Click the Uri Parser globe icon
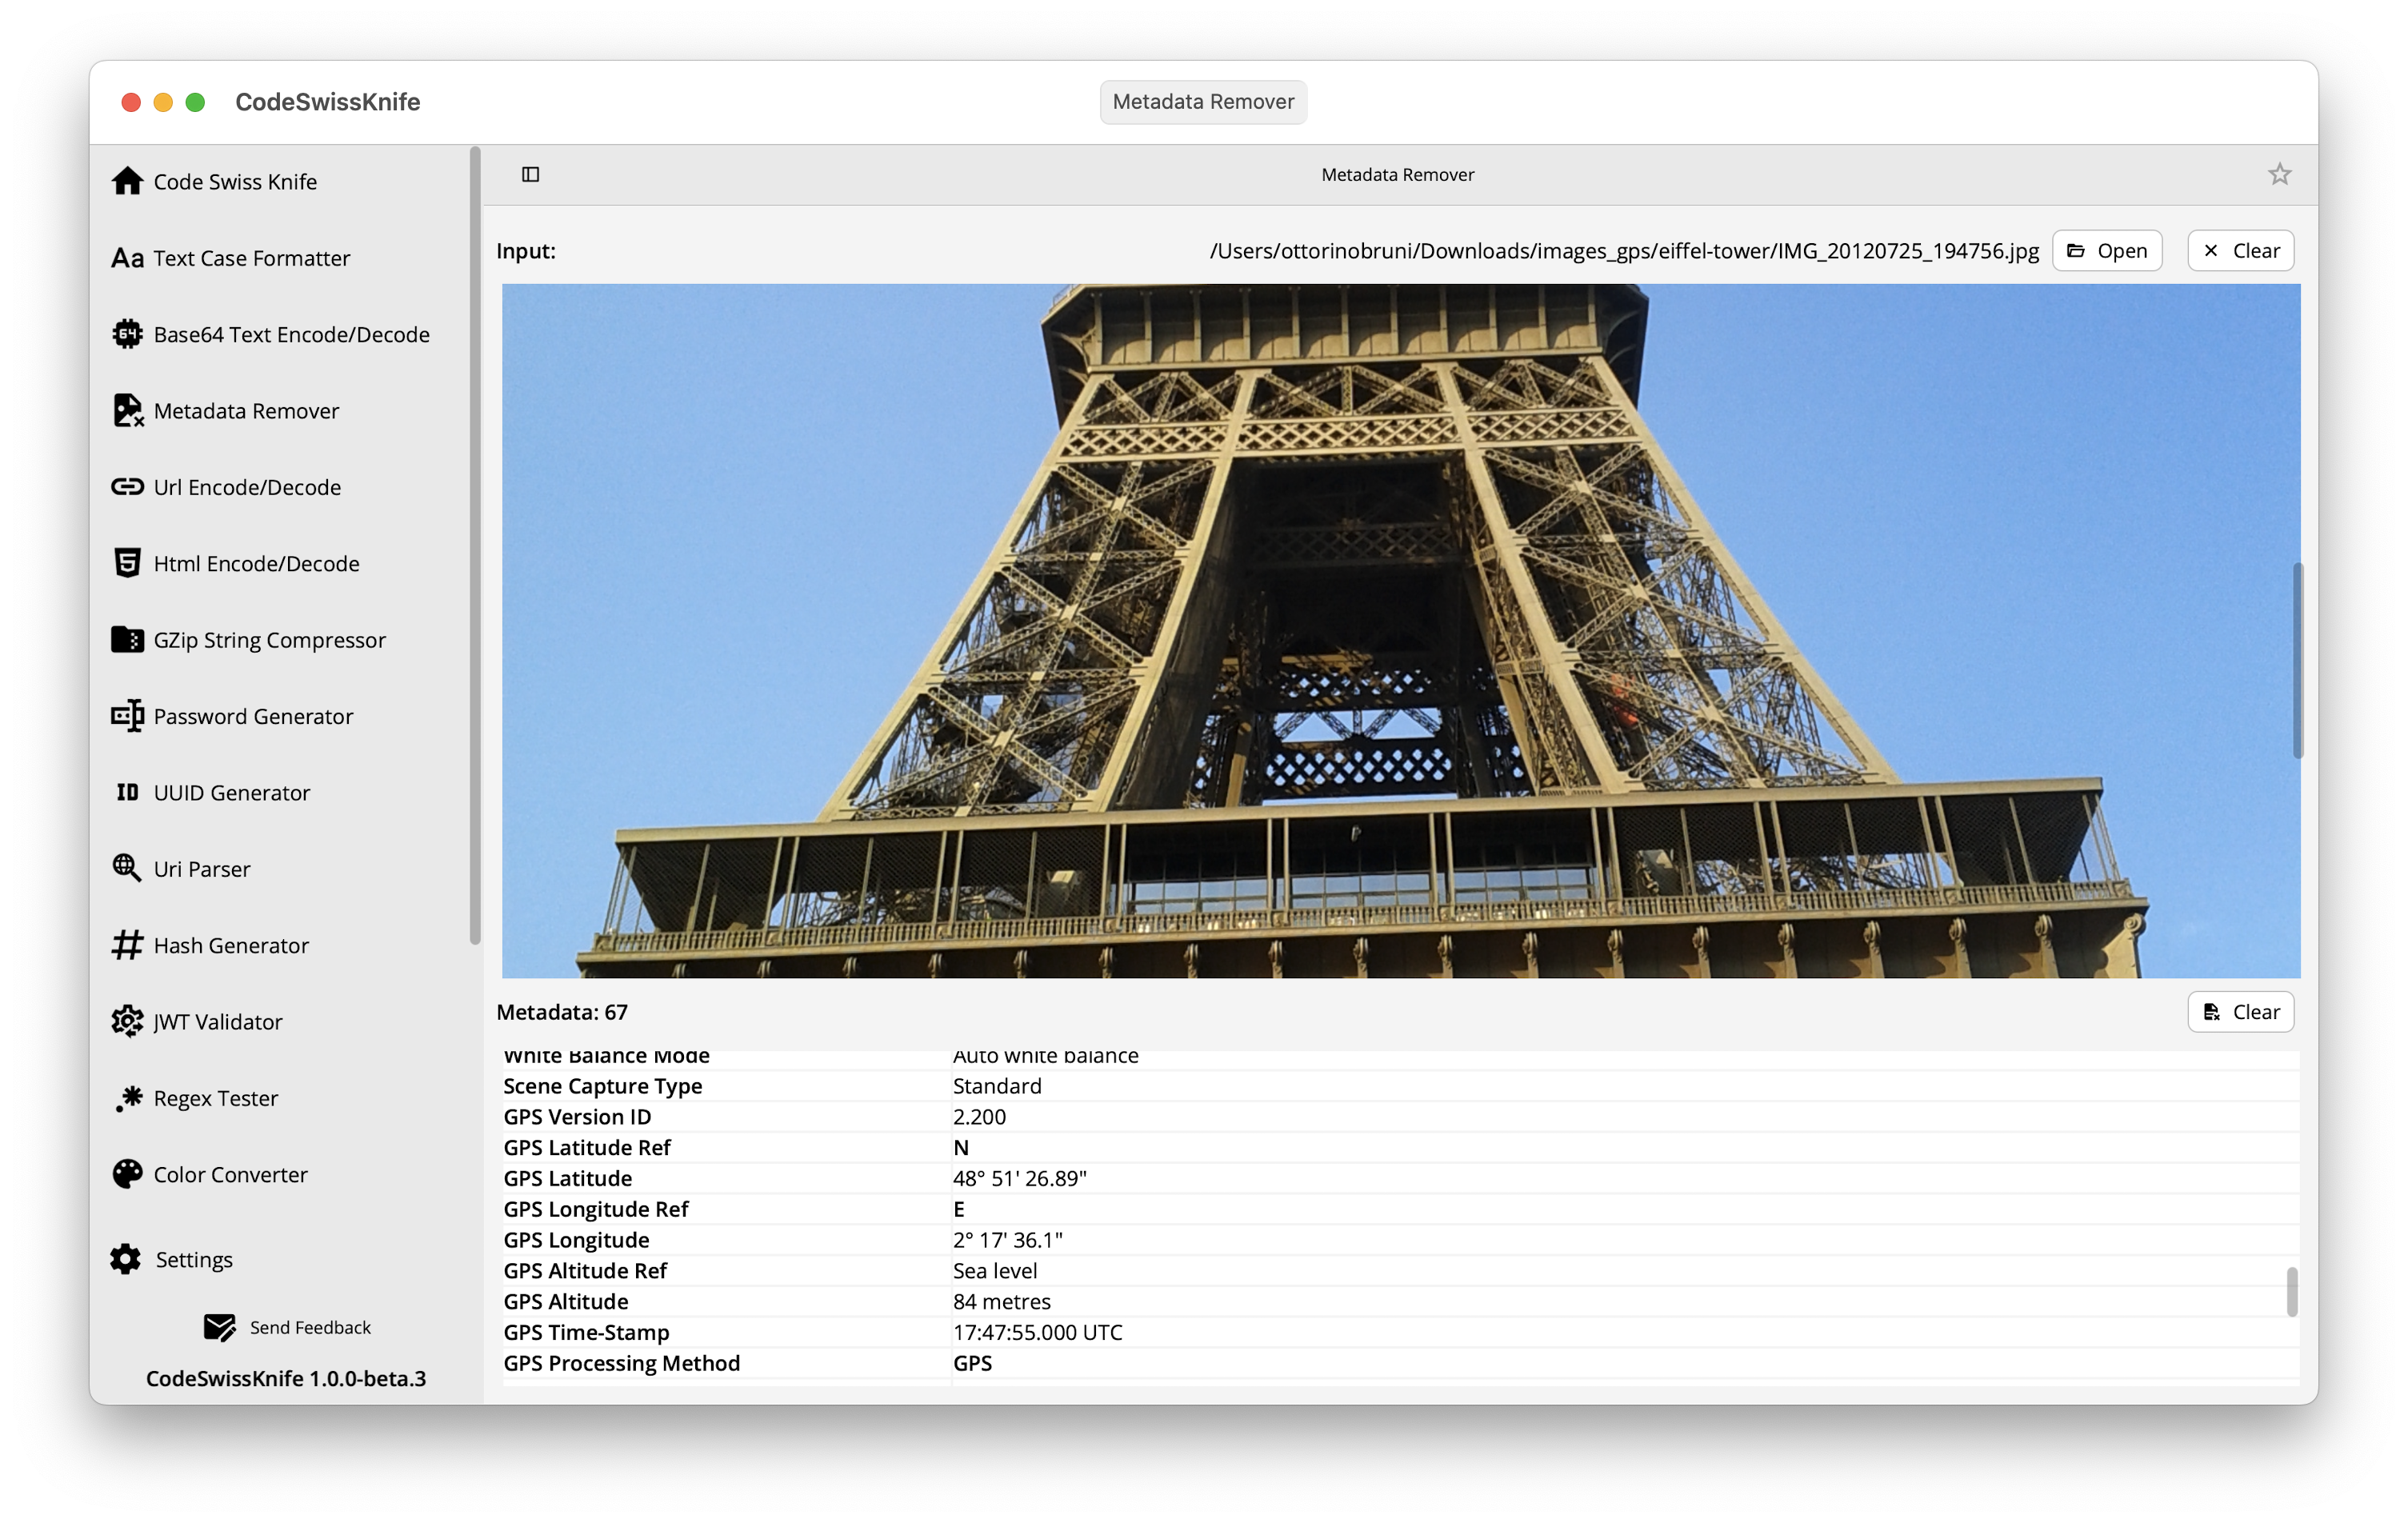 tap(127, 868)
